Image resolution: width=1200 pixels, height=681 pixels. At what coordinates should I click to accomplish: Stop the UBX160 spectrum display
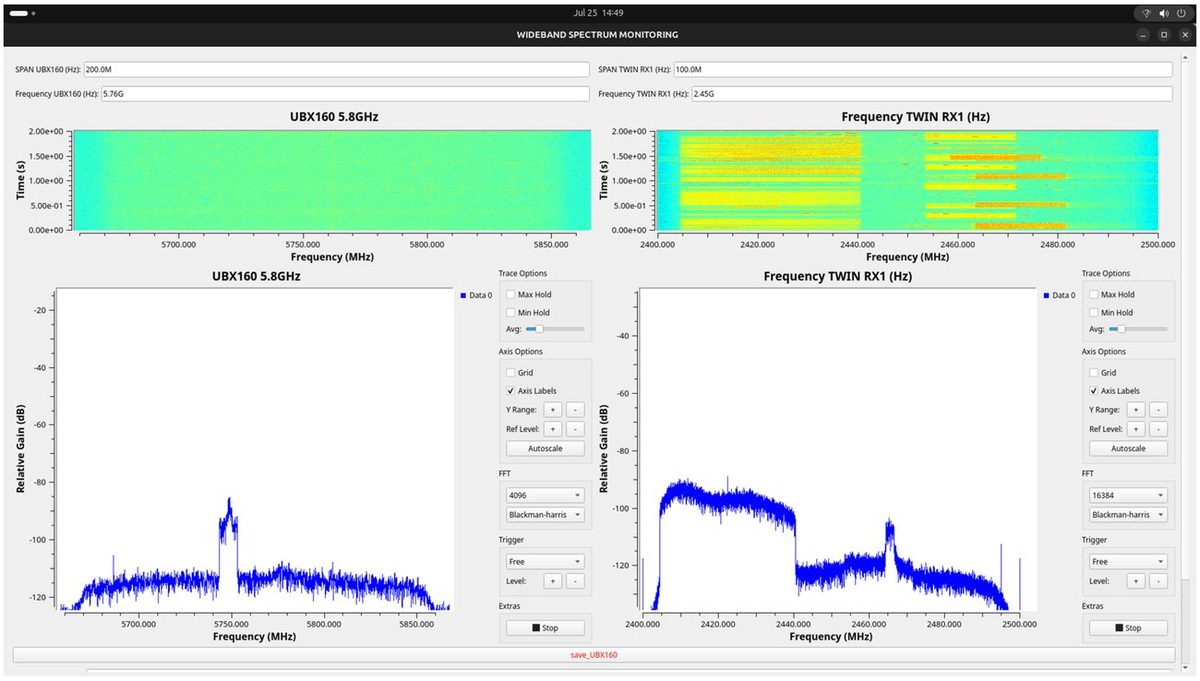point(545,628)
